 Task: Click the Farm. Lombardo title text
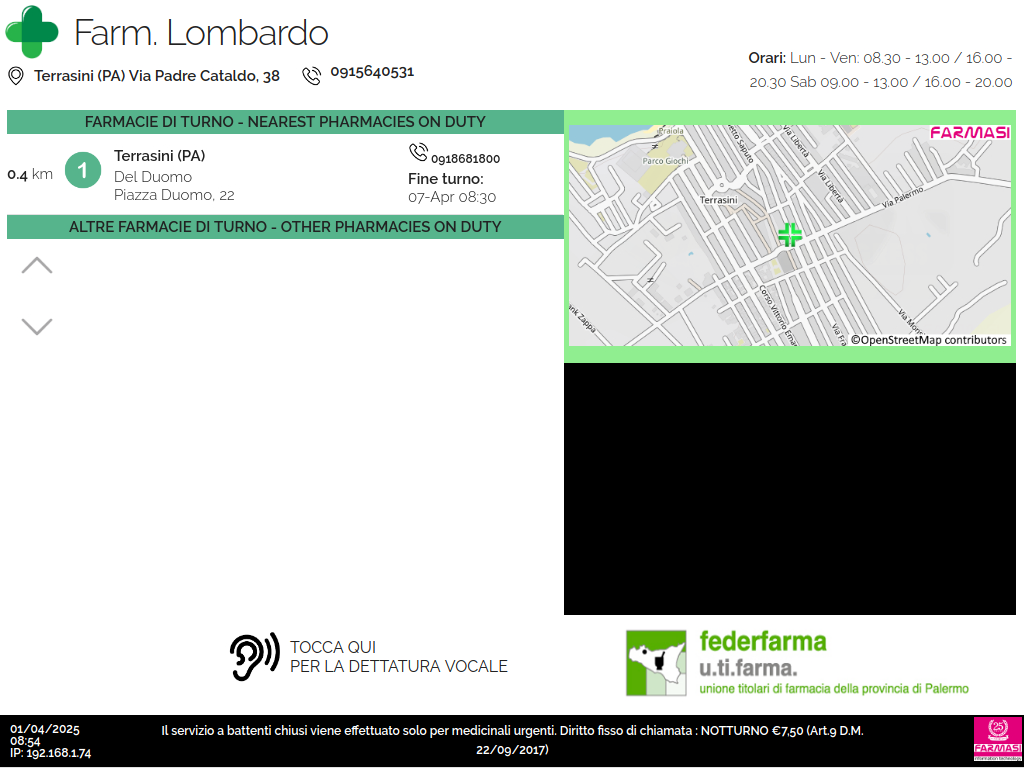click(201, 33)
